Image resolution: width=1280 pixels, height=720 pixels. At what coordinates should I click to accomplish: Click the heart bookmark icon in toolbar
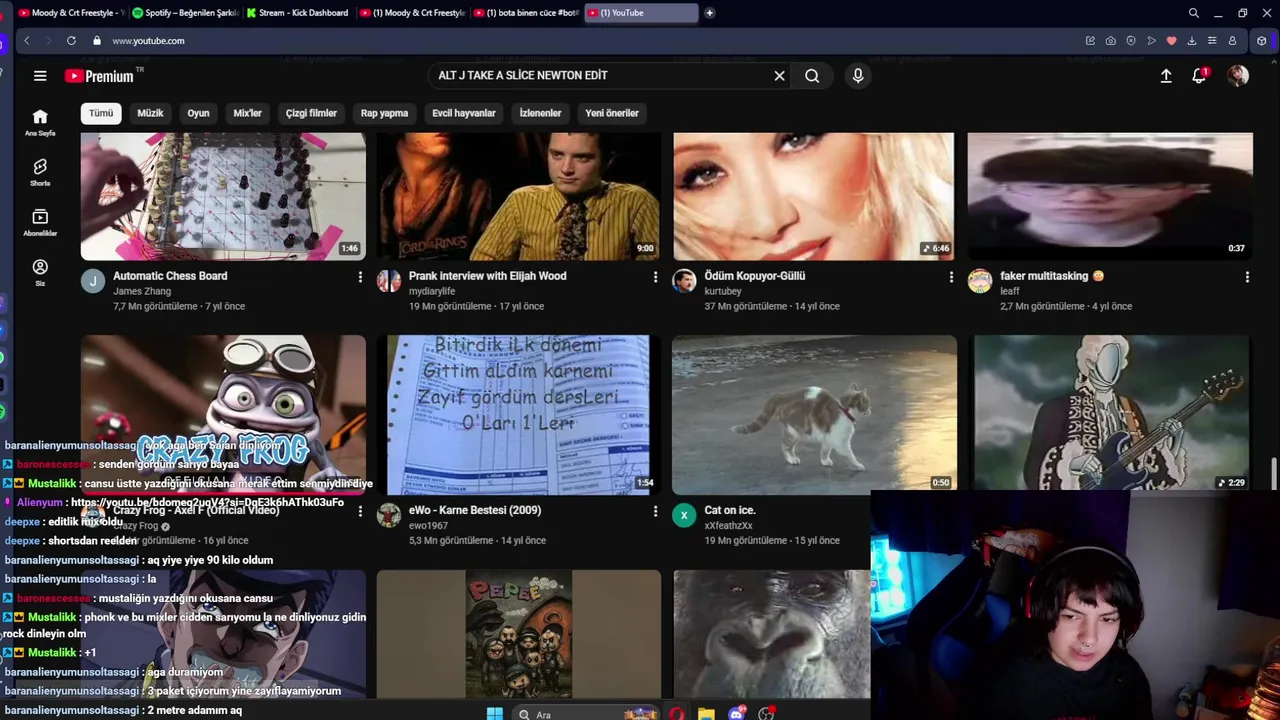pyautogui.click(x=1172, y=41)
